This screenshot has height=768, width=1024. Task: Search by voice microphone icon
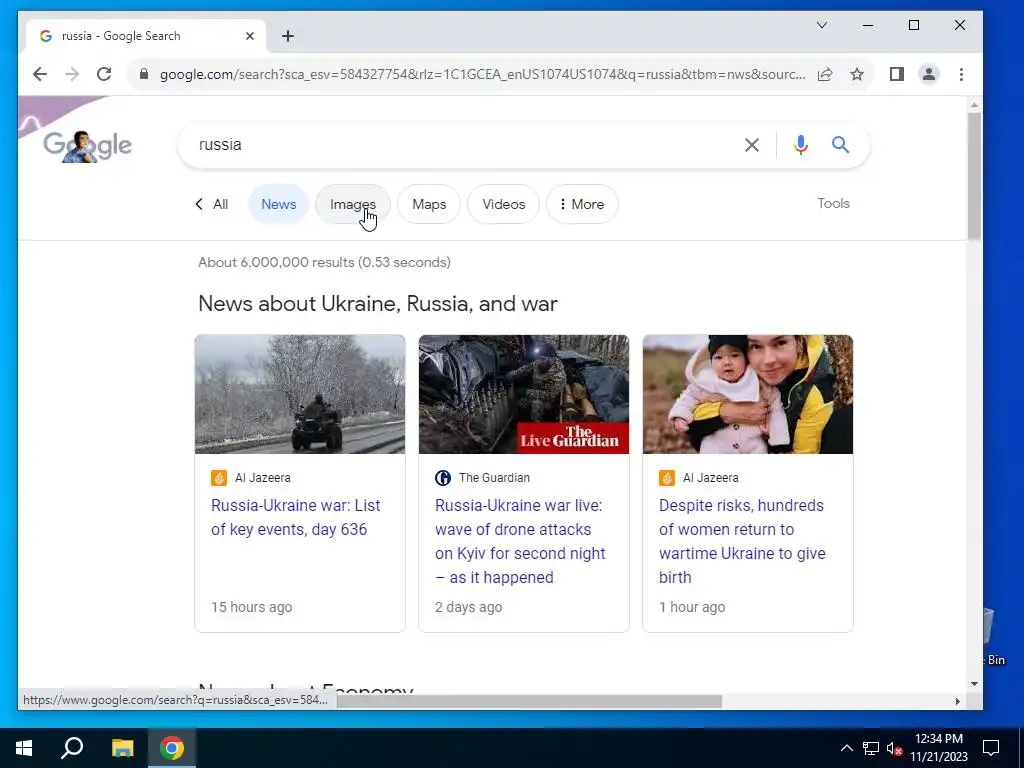[x=801, y=145]
